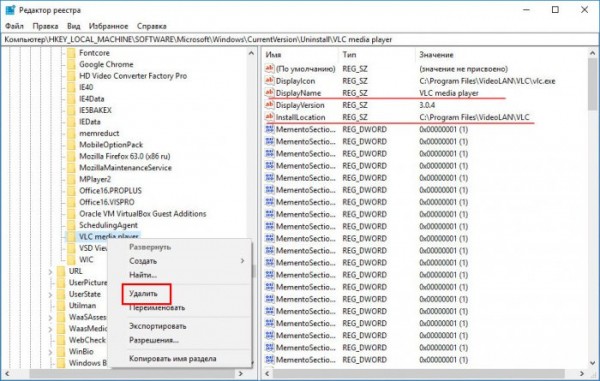Open the Вид menu
The image size is (600, 381).
point(73,26)
